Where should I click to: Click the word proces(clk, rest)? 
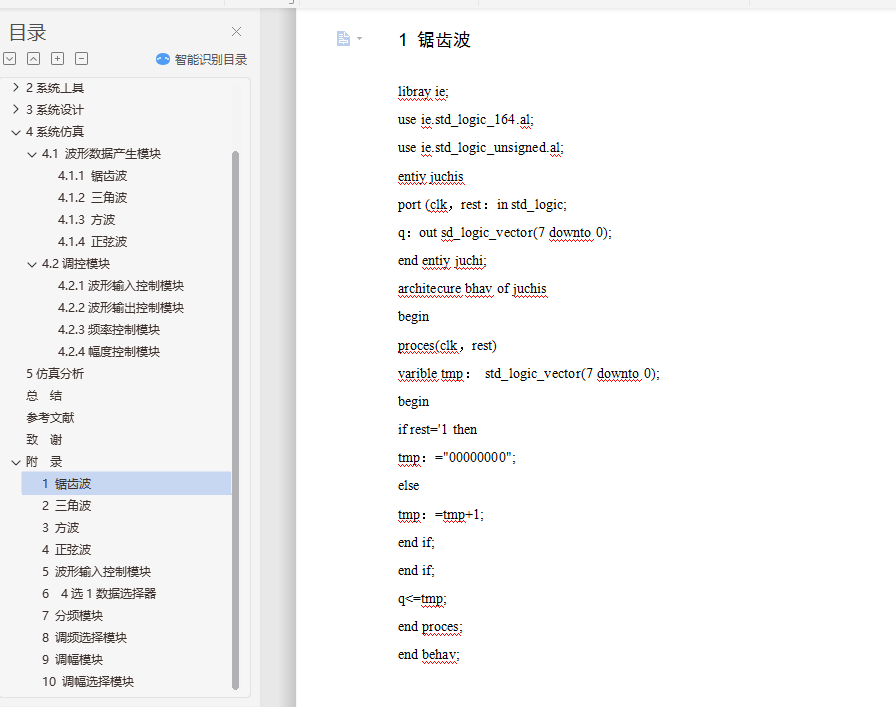(447, 345)
